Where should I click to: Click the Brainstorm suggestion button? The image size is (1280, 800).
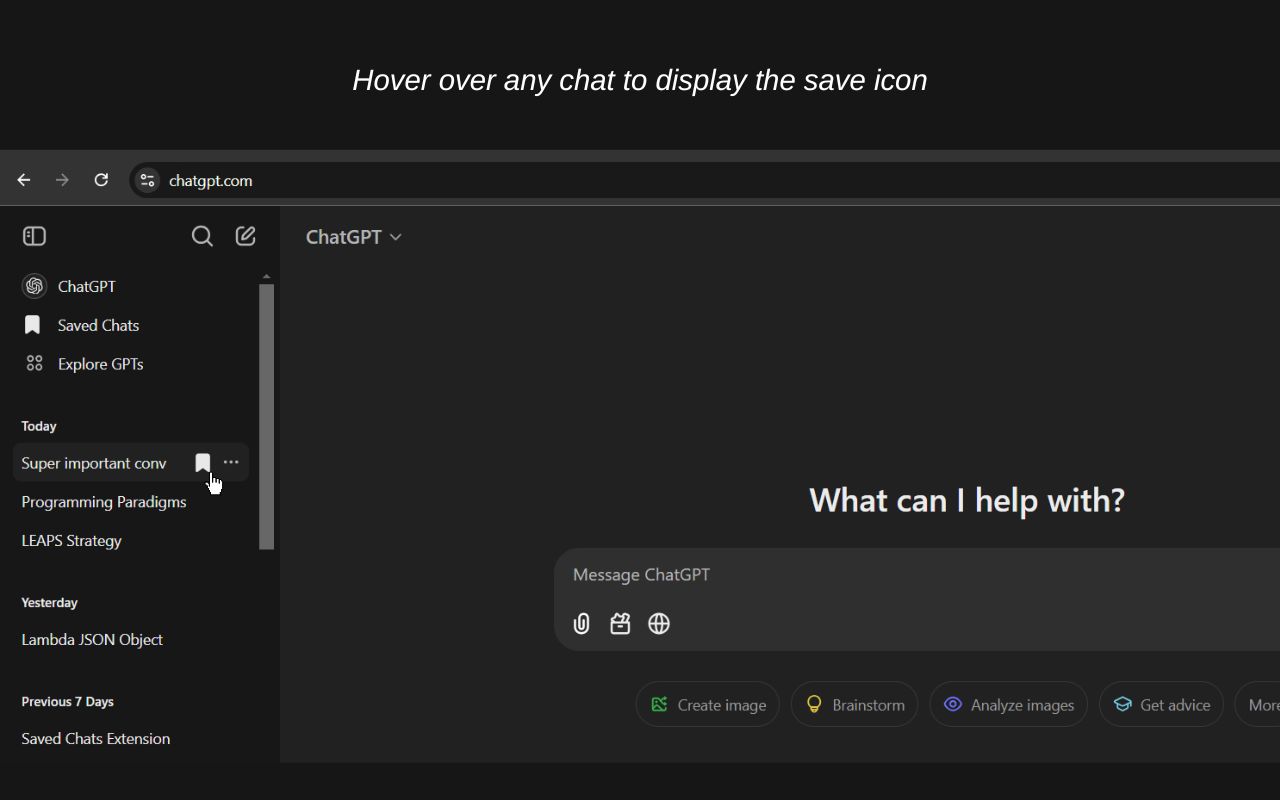pyautogui.click(x=854, y=704)
